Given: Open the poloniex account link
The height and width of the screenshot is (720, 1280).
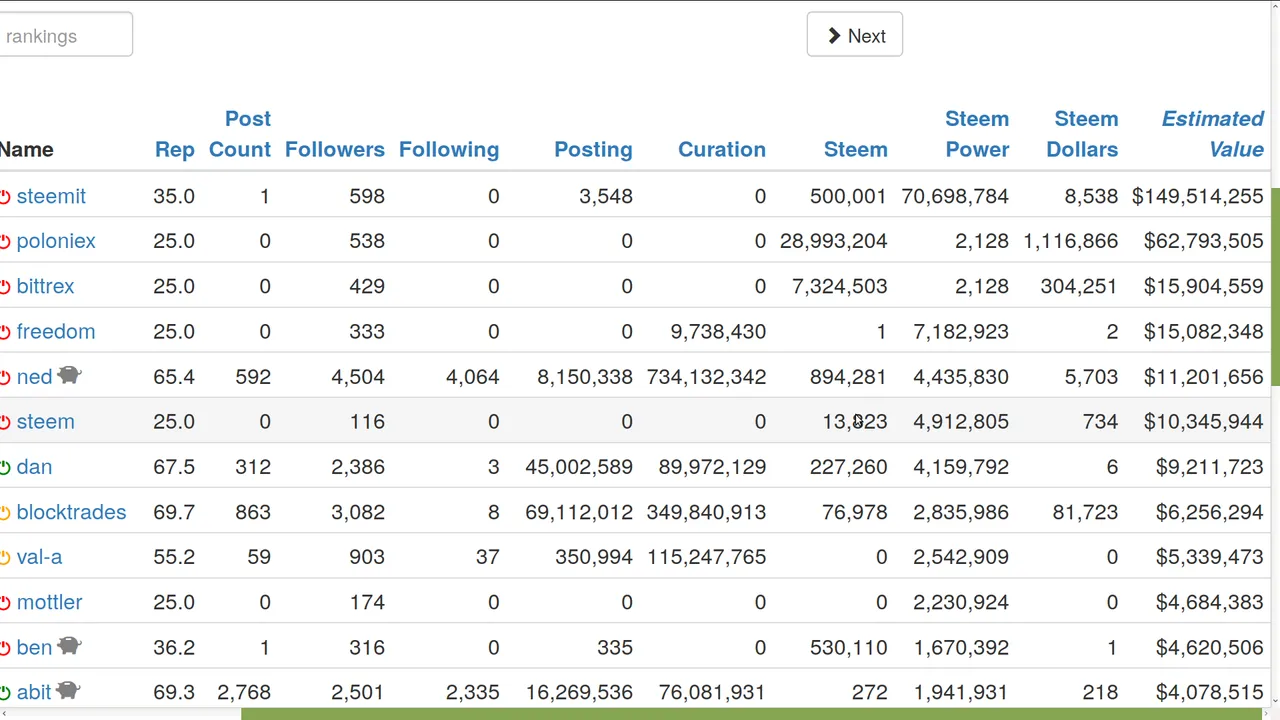Looking at the screenshot, I should coord(56,241).
